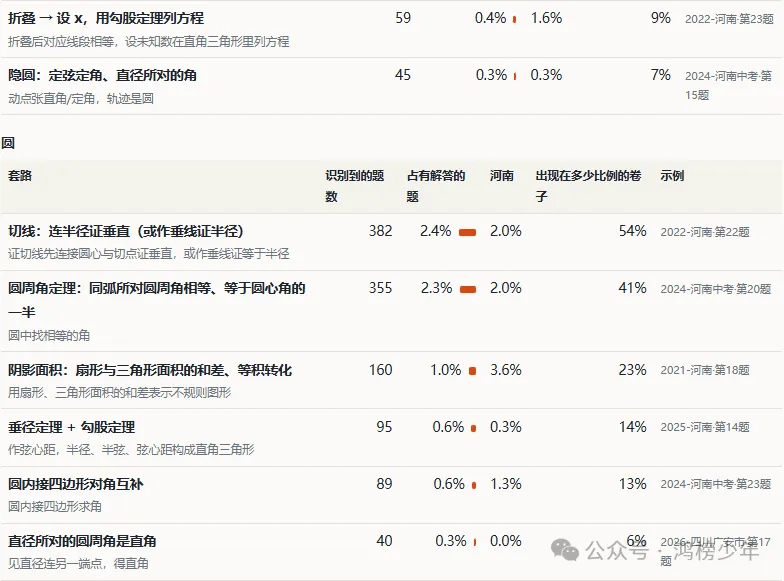
Task: Click count 59 in 折叠 row
Action: point(403,18)
